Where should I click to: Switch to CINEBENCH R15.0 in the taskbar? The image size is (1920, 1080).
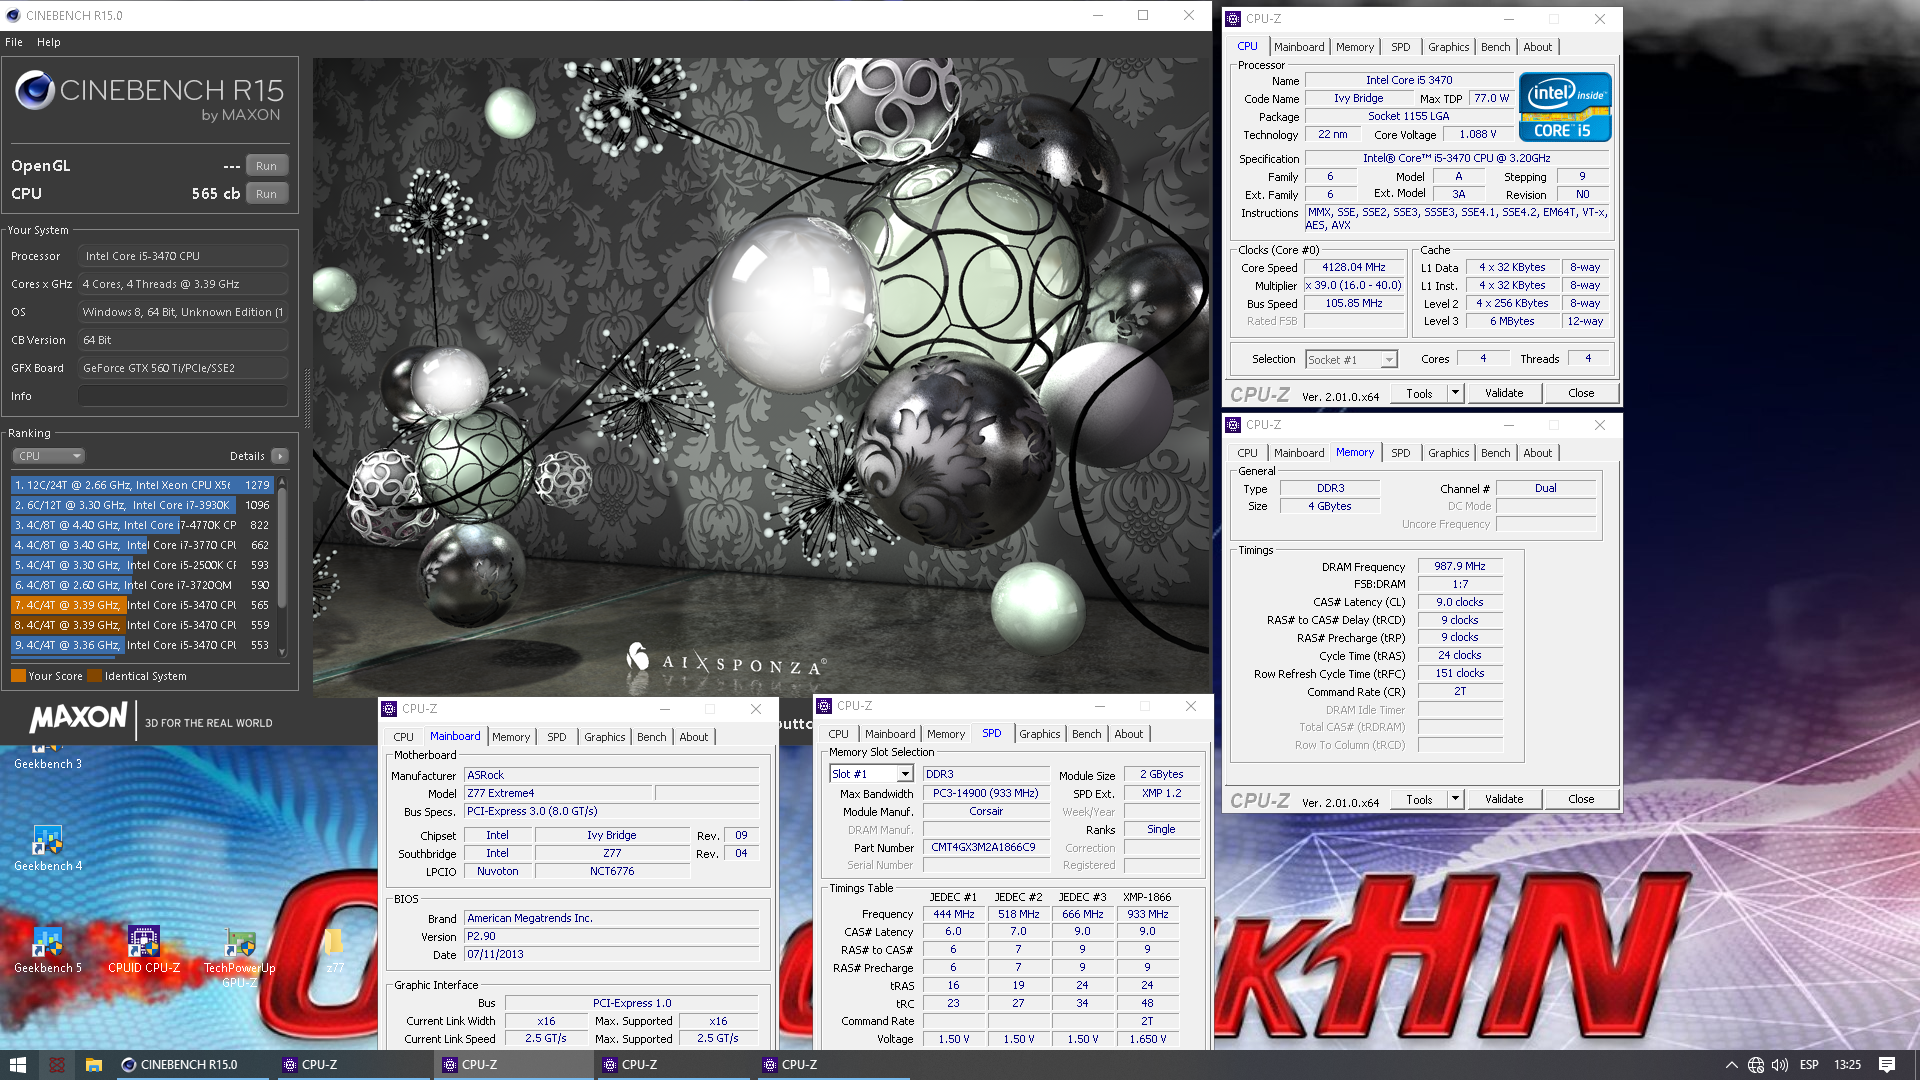(190, 1065)
